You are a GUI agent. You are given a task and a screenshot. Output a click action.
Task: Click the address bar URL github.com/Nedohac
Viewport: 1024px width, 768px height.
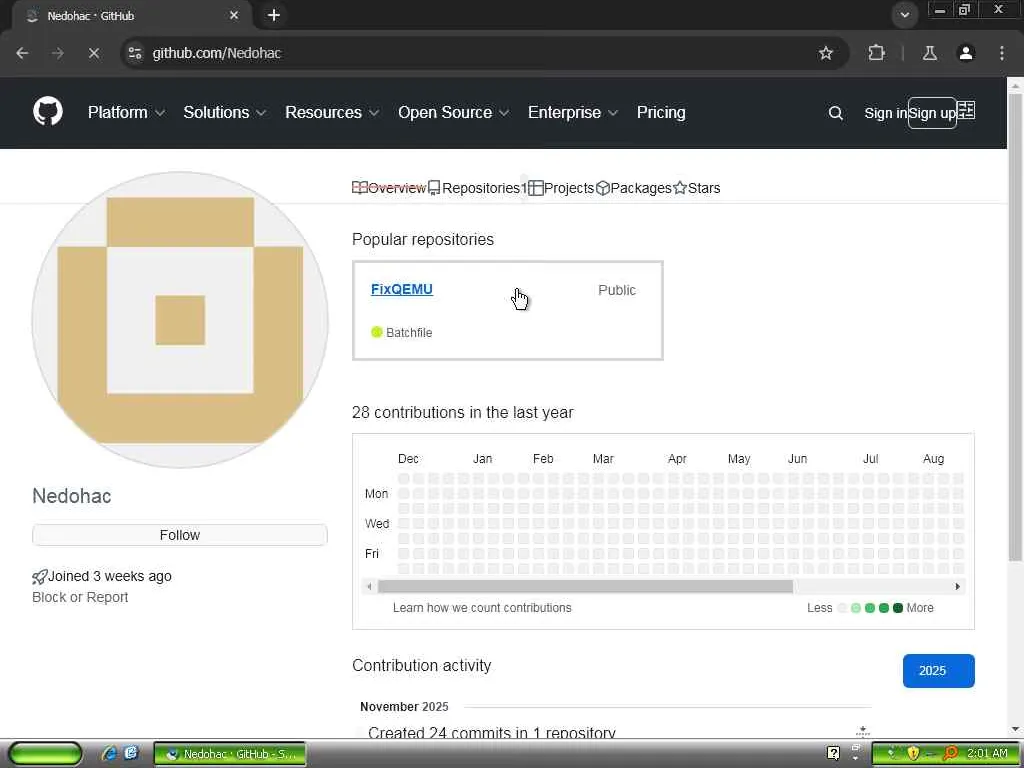pos(217,53)
